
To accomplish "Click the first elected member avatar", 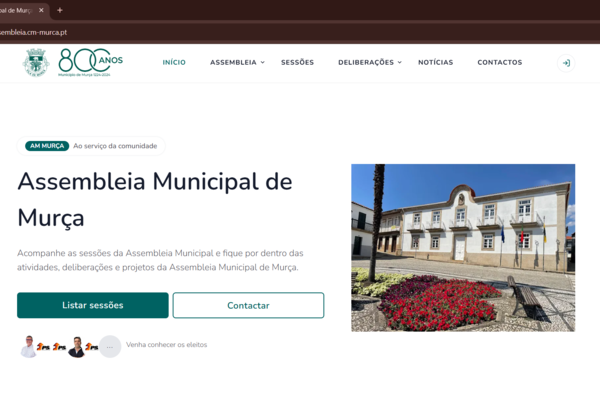I will 29,346.
